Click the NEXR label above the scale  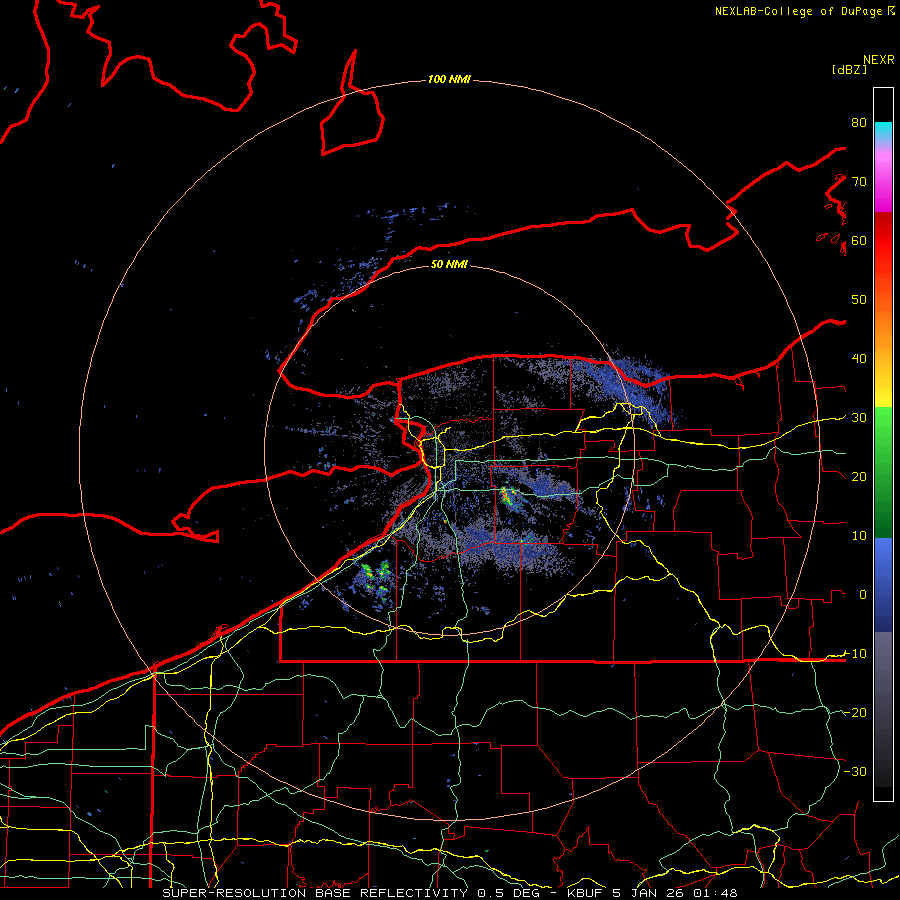coord(879,60)
